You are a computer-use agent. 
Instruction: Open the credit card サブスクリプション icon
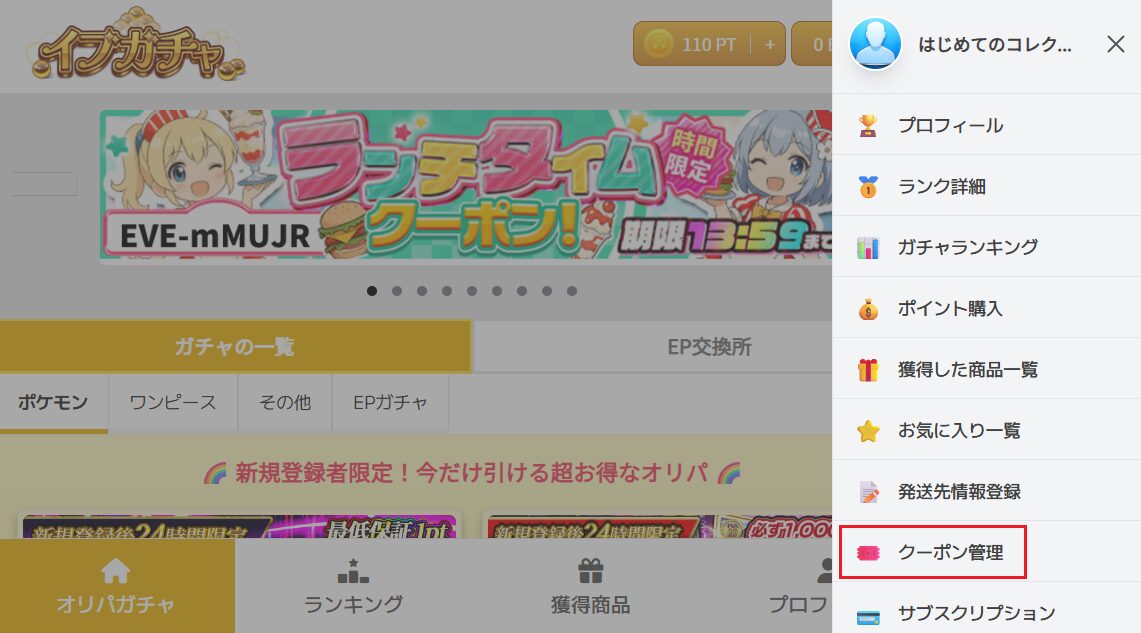pyautogui.click(x=867, y=618)
